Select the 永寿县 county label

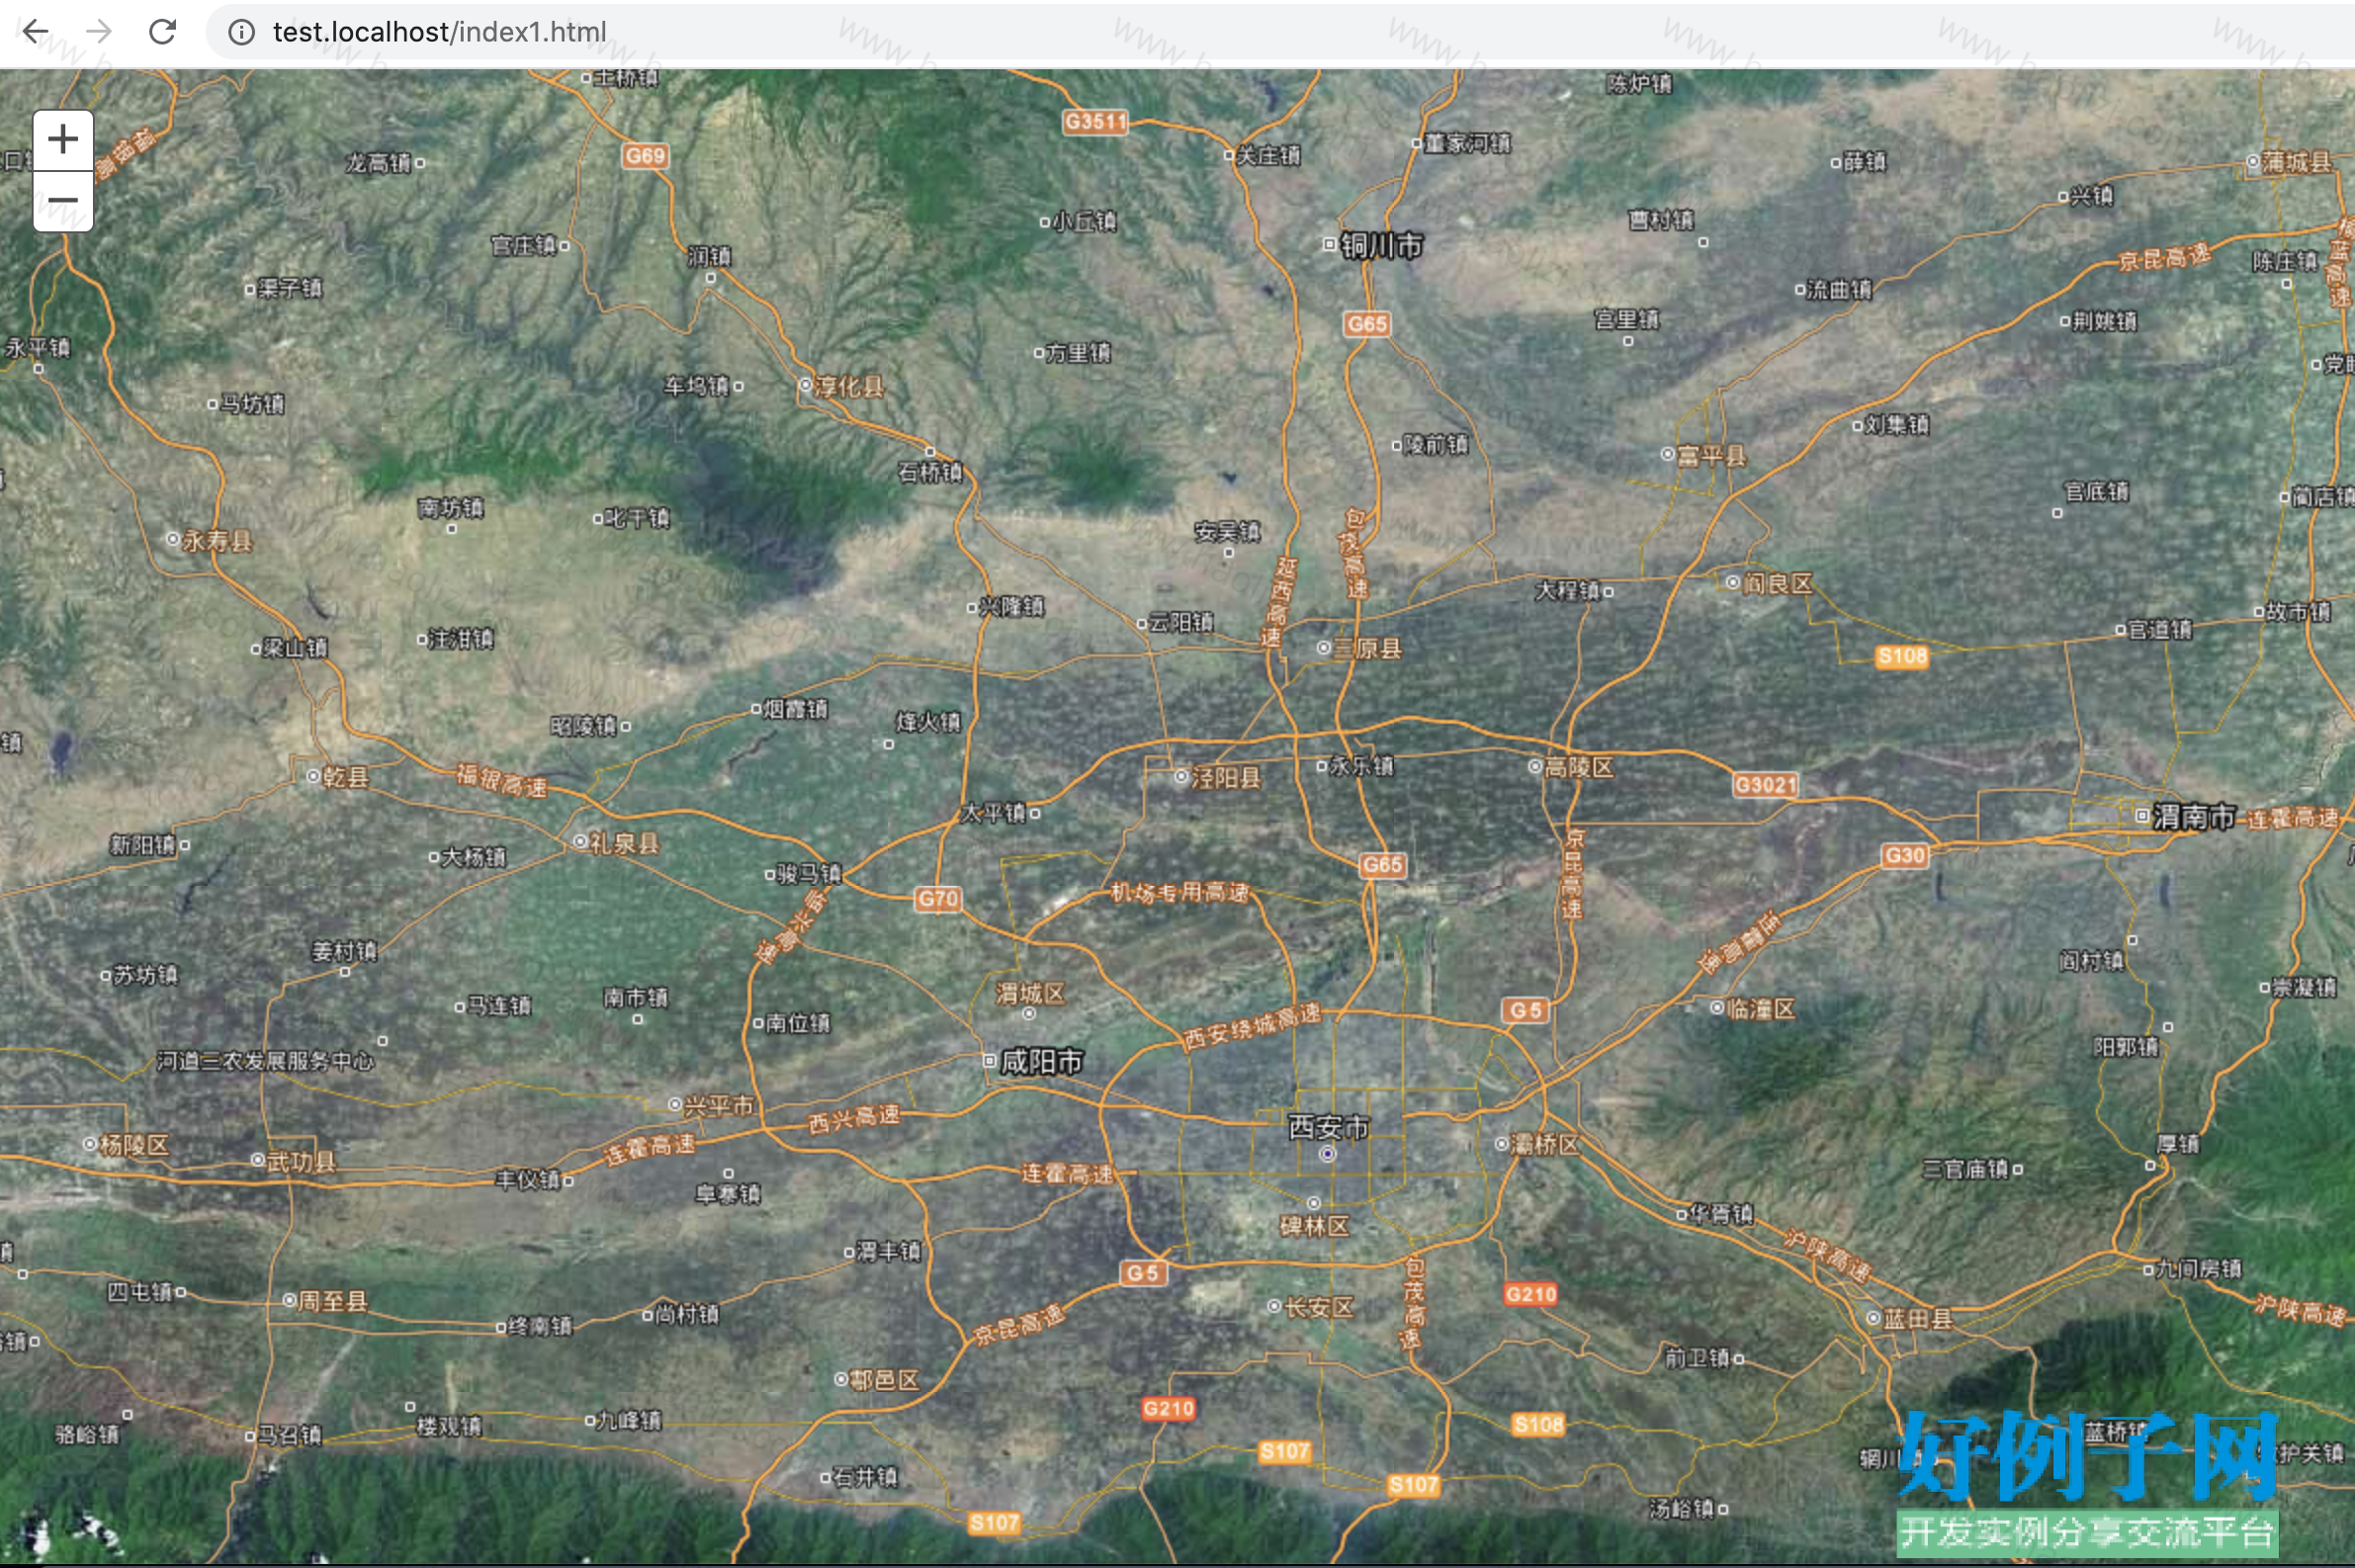(217, 541)
